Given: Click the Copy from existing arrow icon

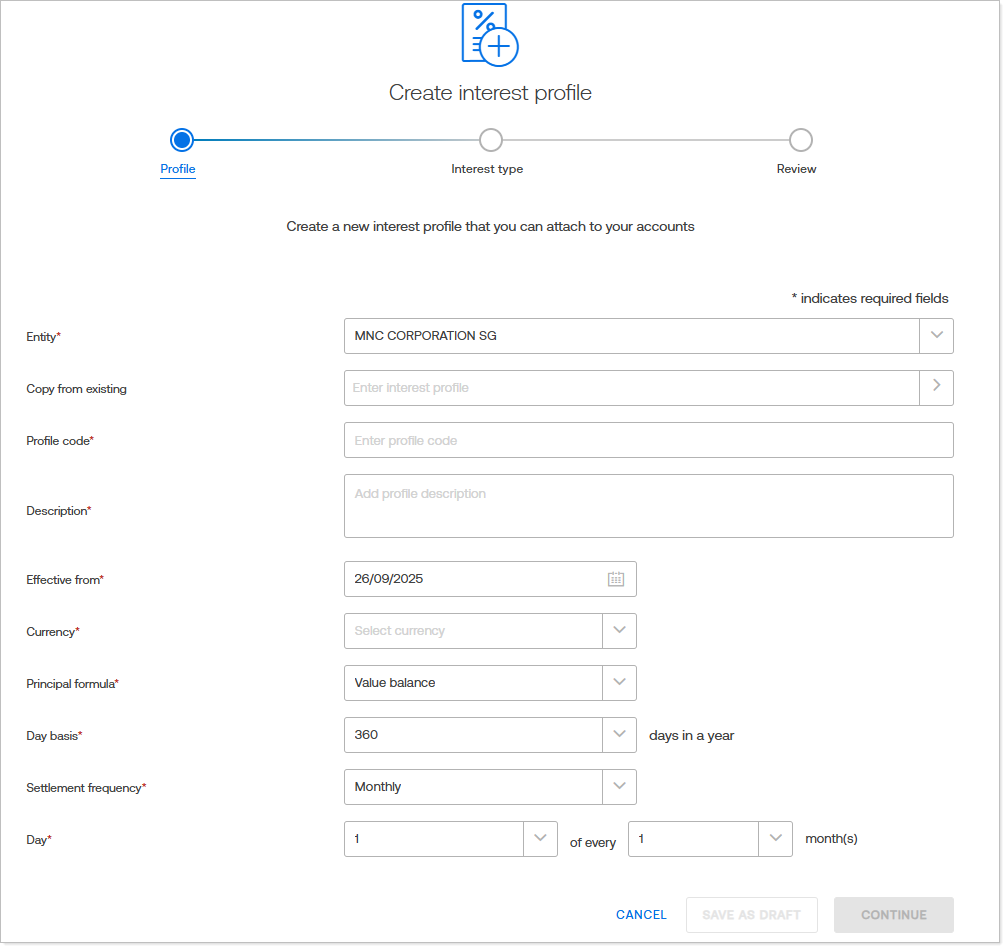Looking at the screenshot, I should 936,388.
